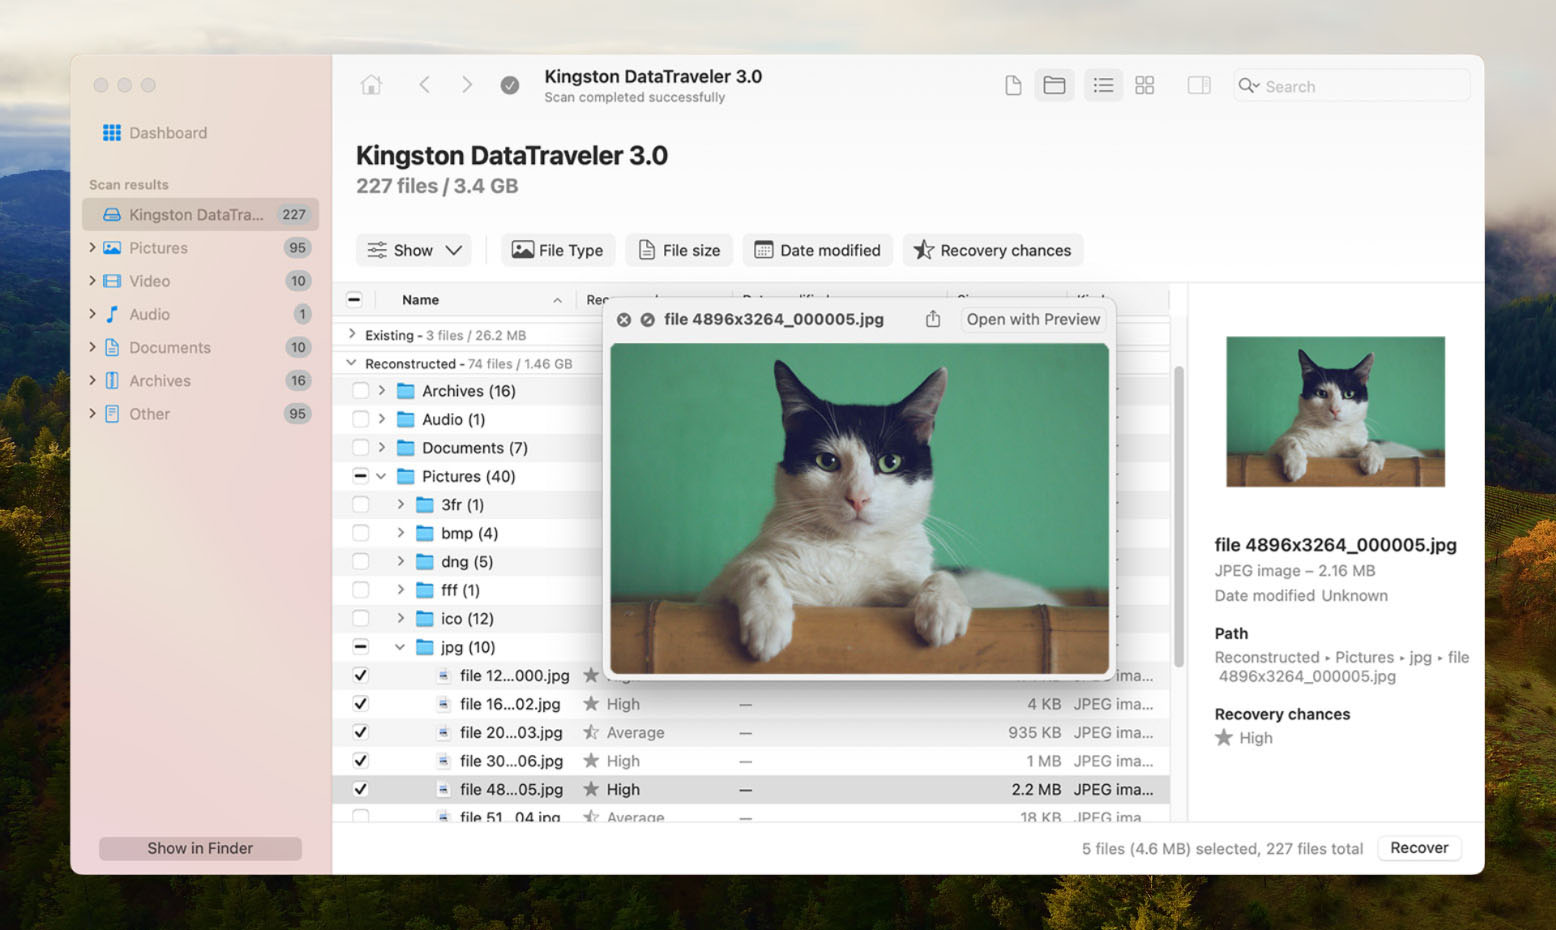The width and height of the screenshot is (1556, 930).
Task: Toggle the side preview panel icon
Action: [x=1198, y=86]
